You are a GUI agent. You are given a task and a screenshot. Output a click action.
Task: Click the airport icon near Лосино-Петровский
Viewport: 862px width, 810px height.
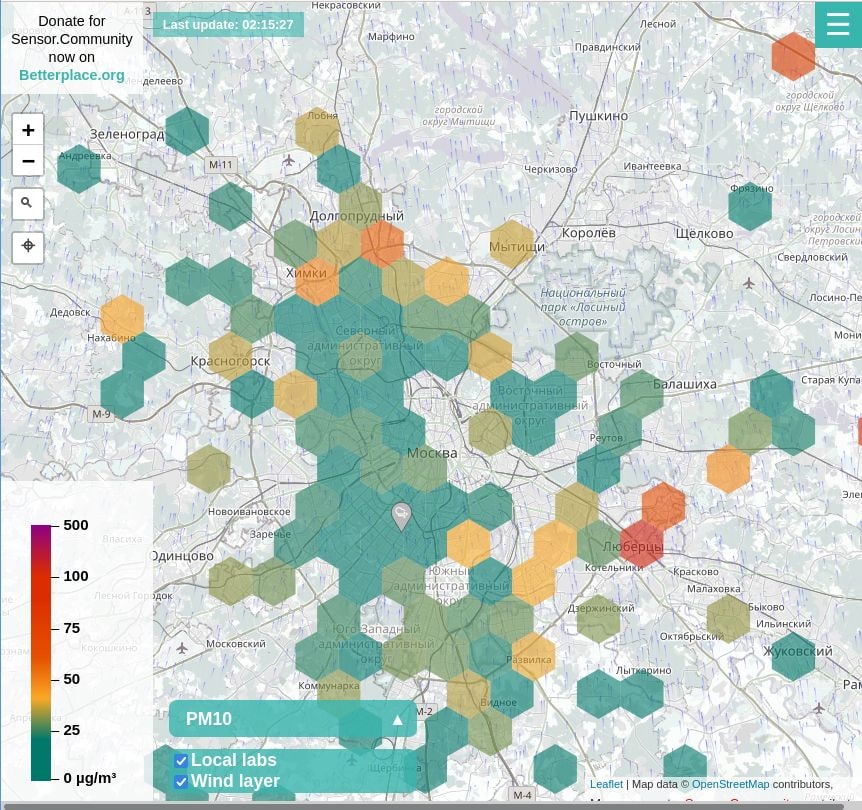pos(748,284)
